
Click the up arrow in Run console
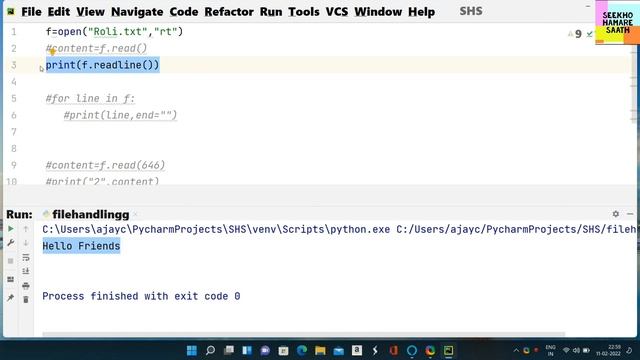[26, 229]
